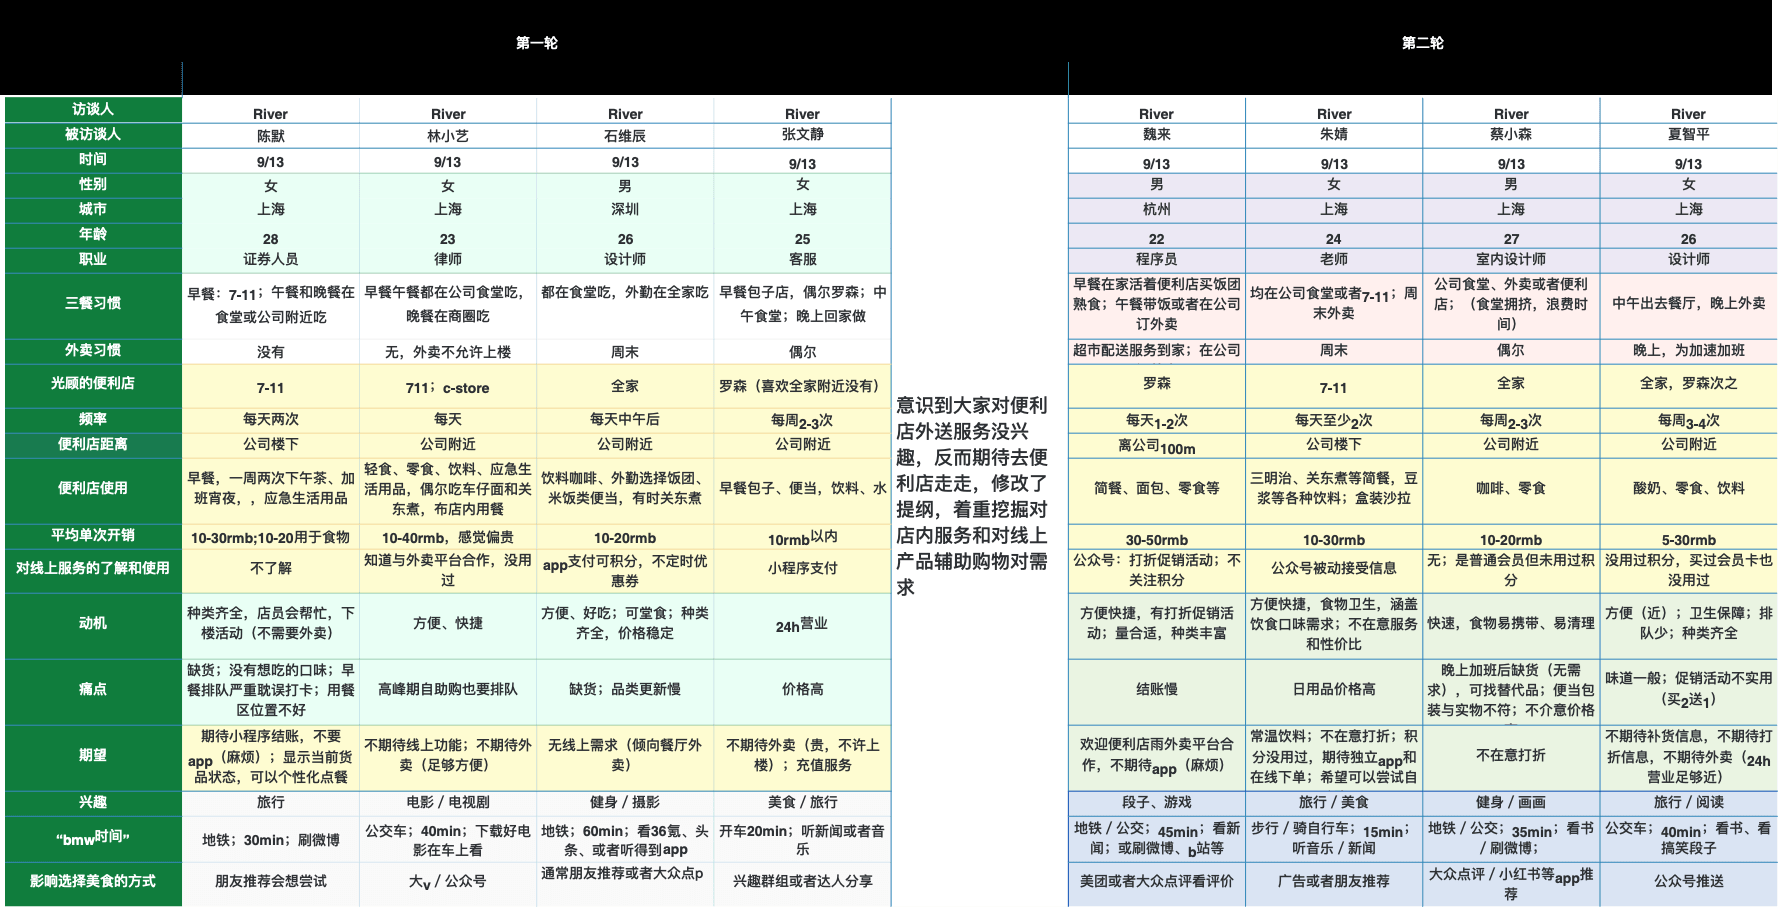
Task: Select the "bmw时间" row header
Action: click(x=93, y=839)
